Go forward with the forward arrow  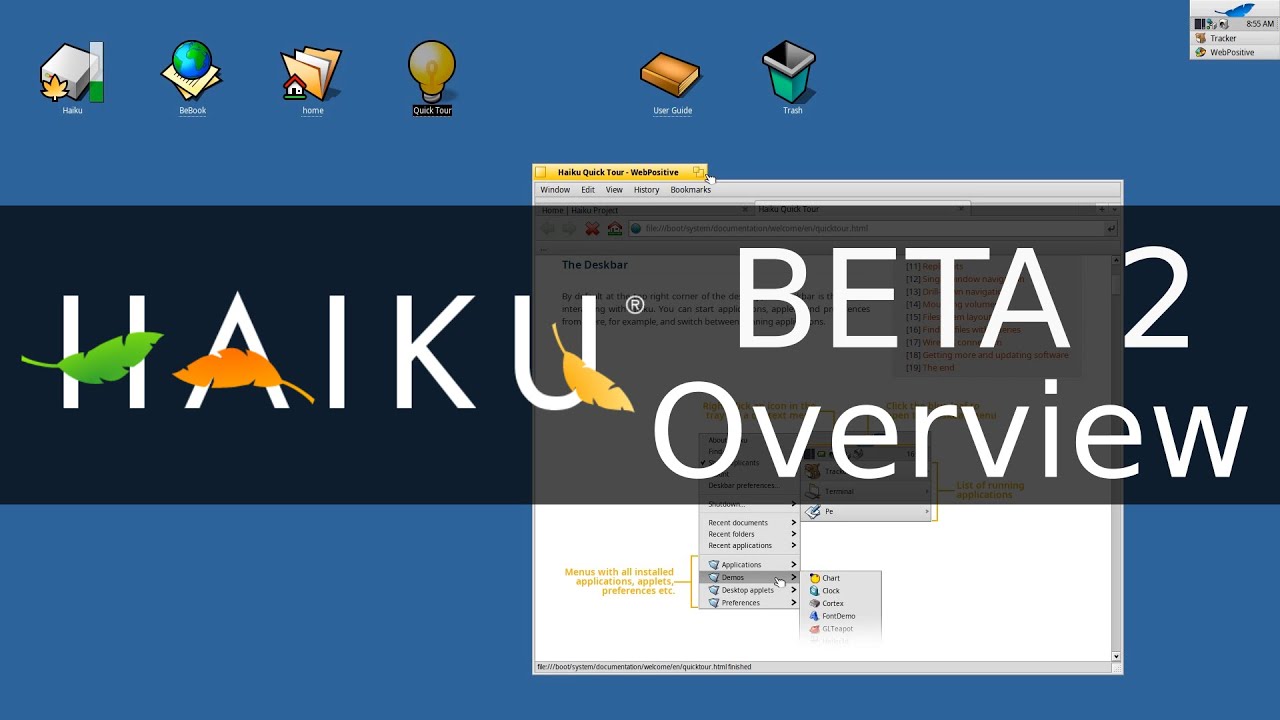tap(569, 229)
